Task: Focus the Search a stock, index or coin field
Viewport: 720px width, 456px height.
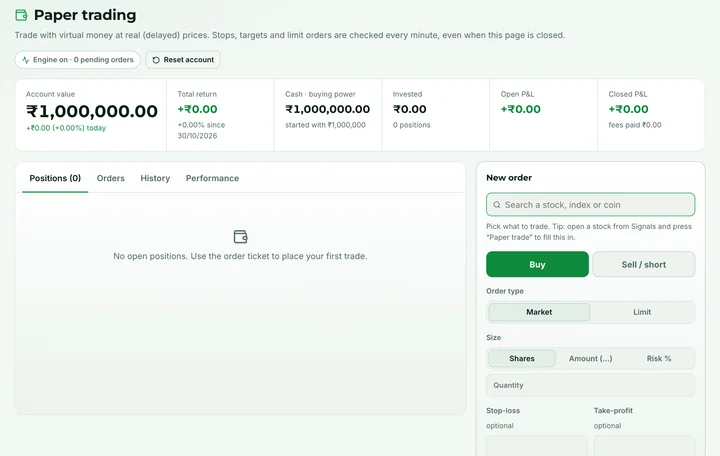Action: click(591, 204)
